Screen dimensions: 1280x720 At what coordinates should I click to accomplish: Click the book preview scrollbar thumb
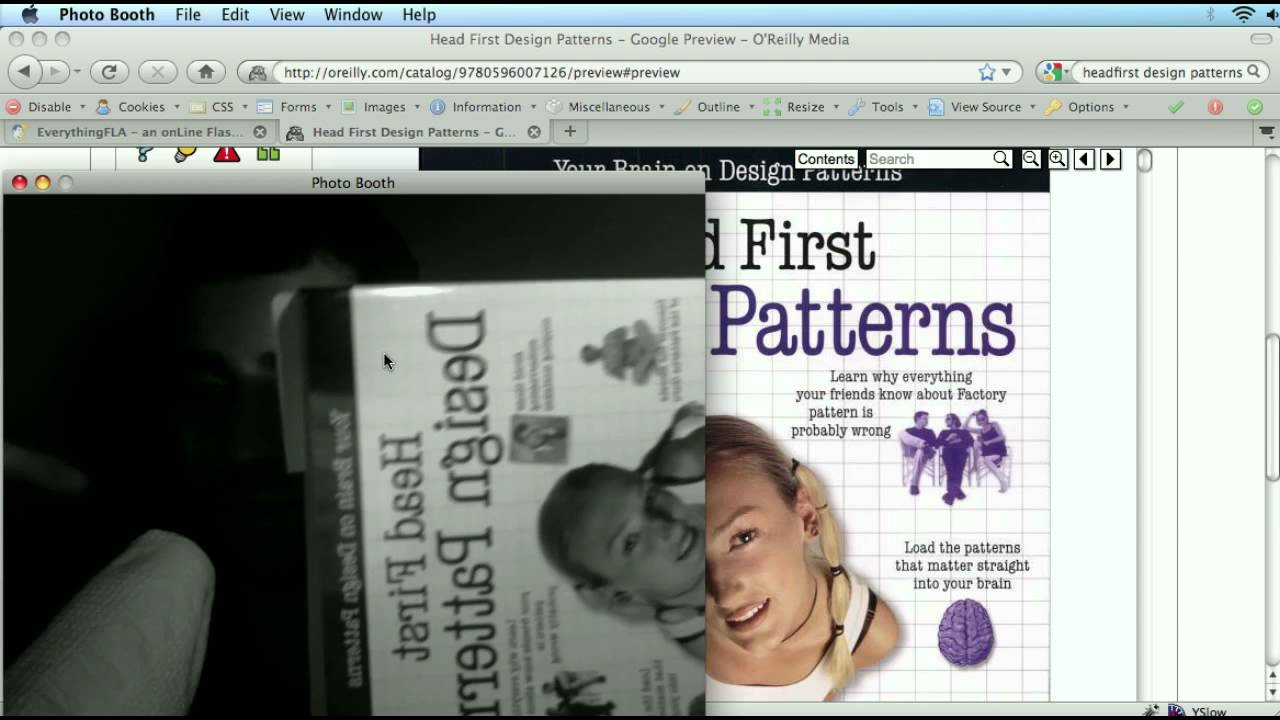(1145, 160)
